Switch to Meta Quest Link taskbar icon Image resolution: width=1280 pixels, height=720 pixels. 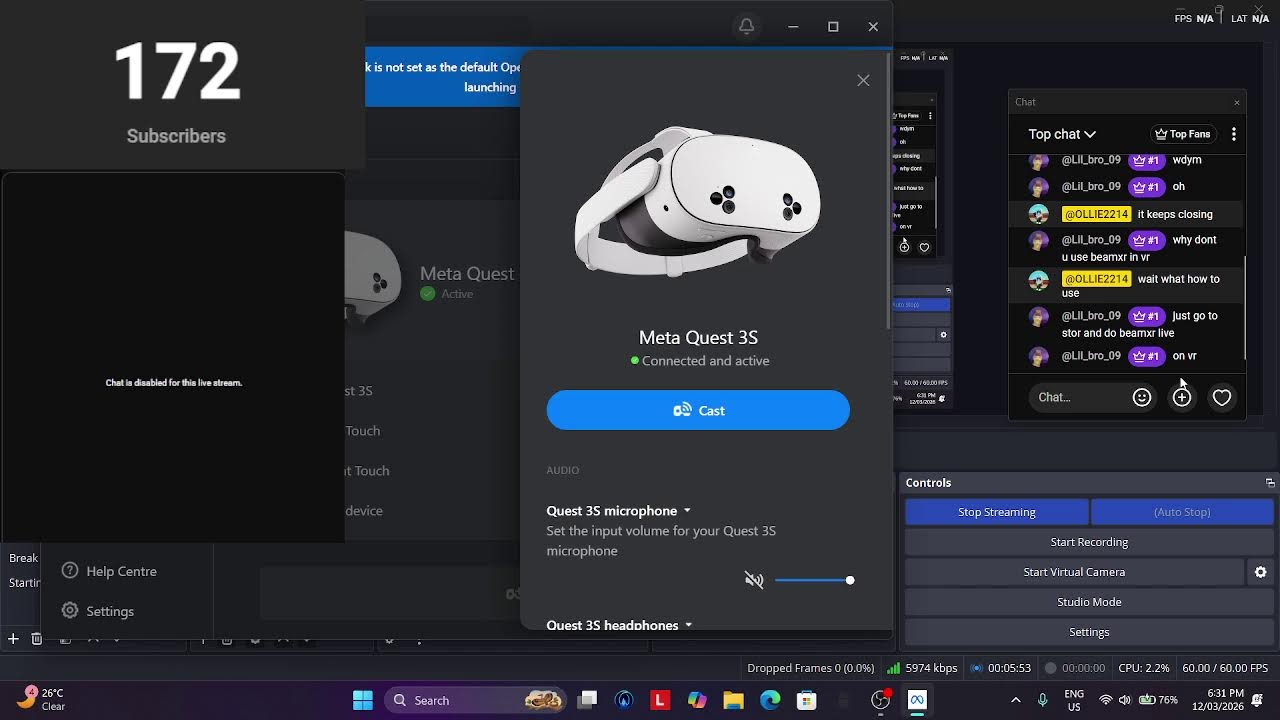[917, 700]
